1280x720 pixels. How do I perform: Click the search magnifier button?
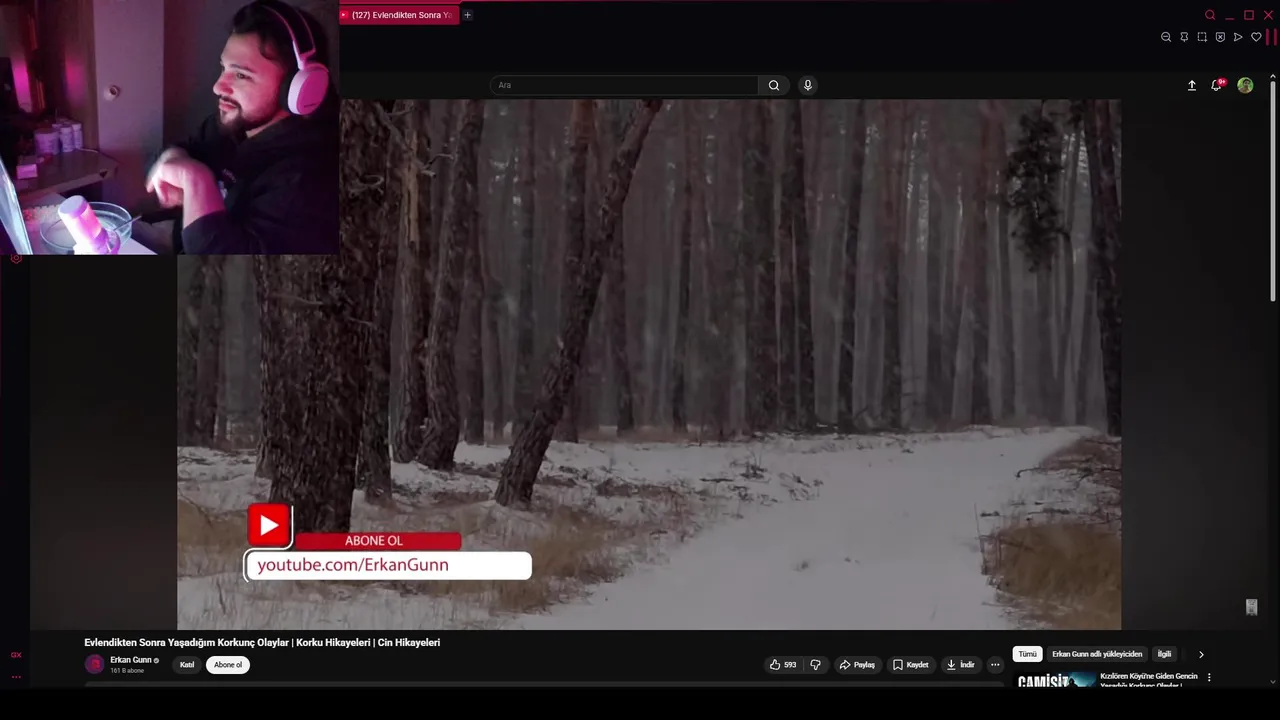tap(774, 85)
